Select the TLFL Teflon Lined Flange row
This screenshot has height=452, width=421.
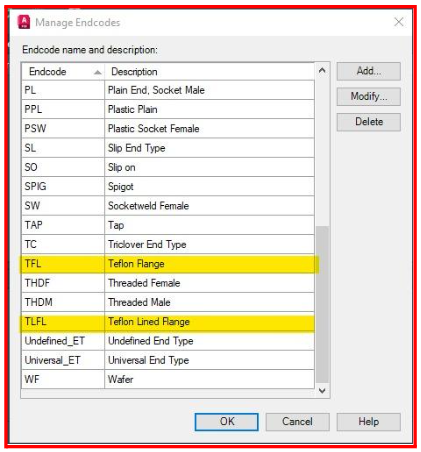[168, 322]
